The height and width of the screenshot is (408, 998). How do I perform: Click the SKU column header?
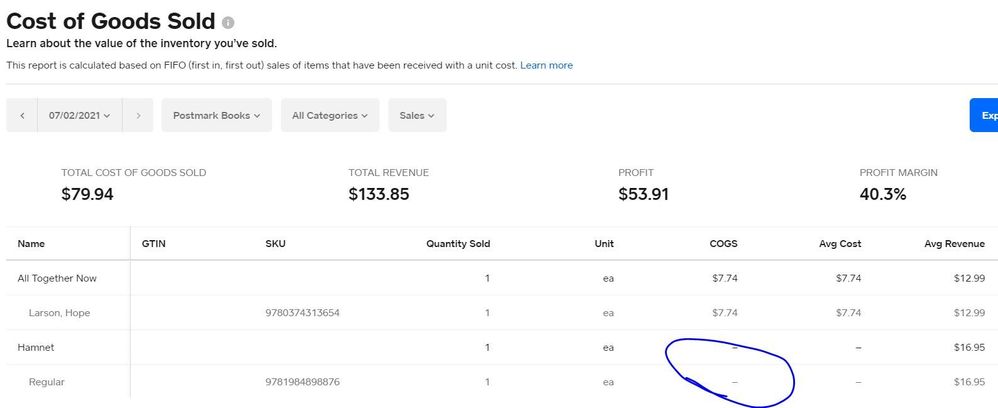click(x=275, y=243)
